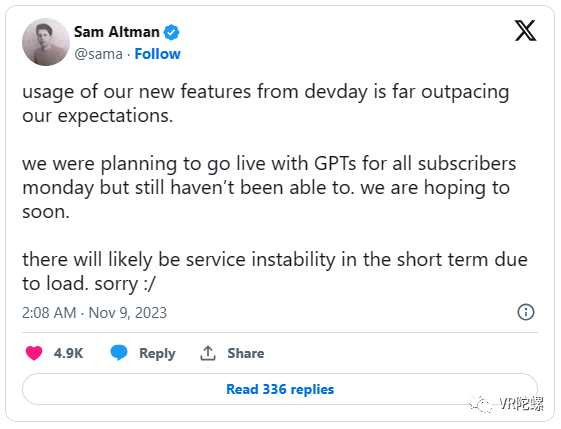Click the VR陀螺 watermark text

521,404
